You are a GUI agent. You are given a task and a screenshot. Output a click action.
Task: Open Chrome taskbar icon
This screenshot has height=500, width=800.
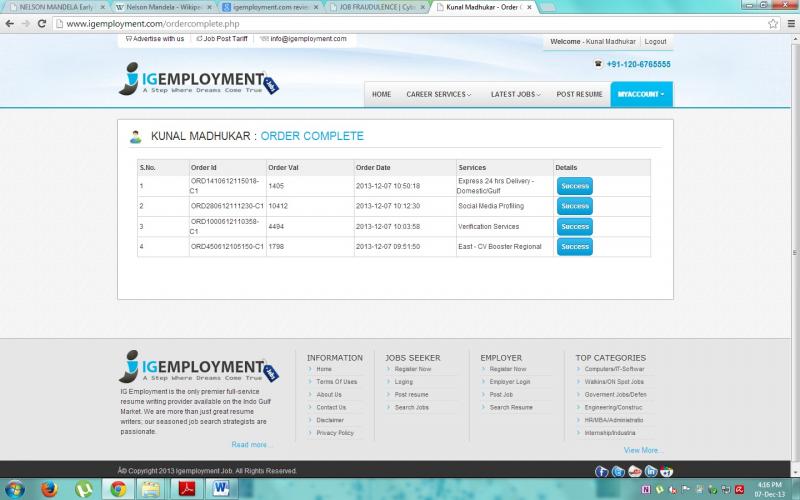[x=118, y=489]
